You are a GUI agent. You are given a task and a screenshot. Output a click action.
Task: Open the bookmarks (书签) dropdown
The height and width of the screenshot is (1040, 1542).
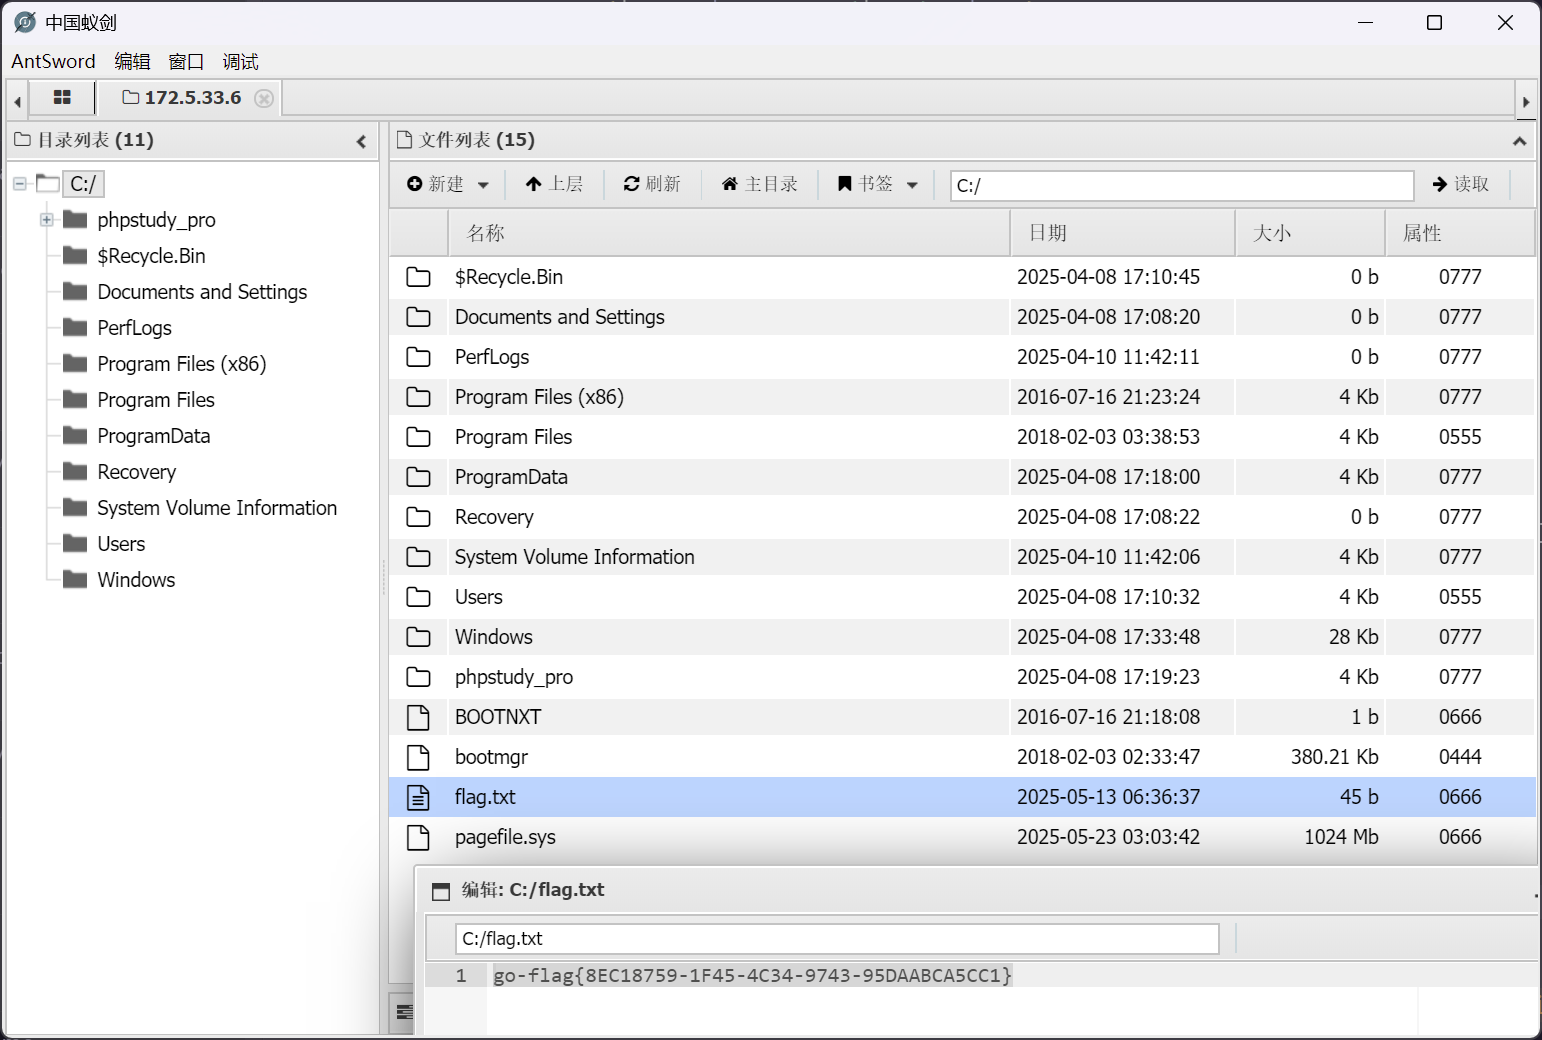877,184
